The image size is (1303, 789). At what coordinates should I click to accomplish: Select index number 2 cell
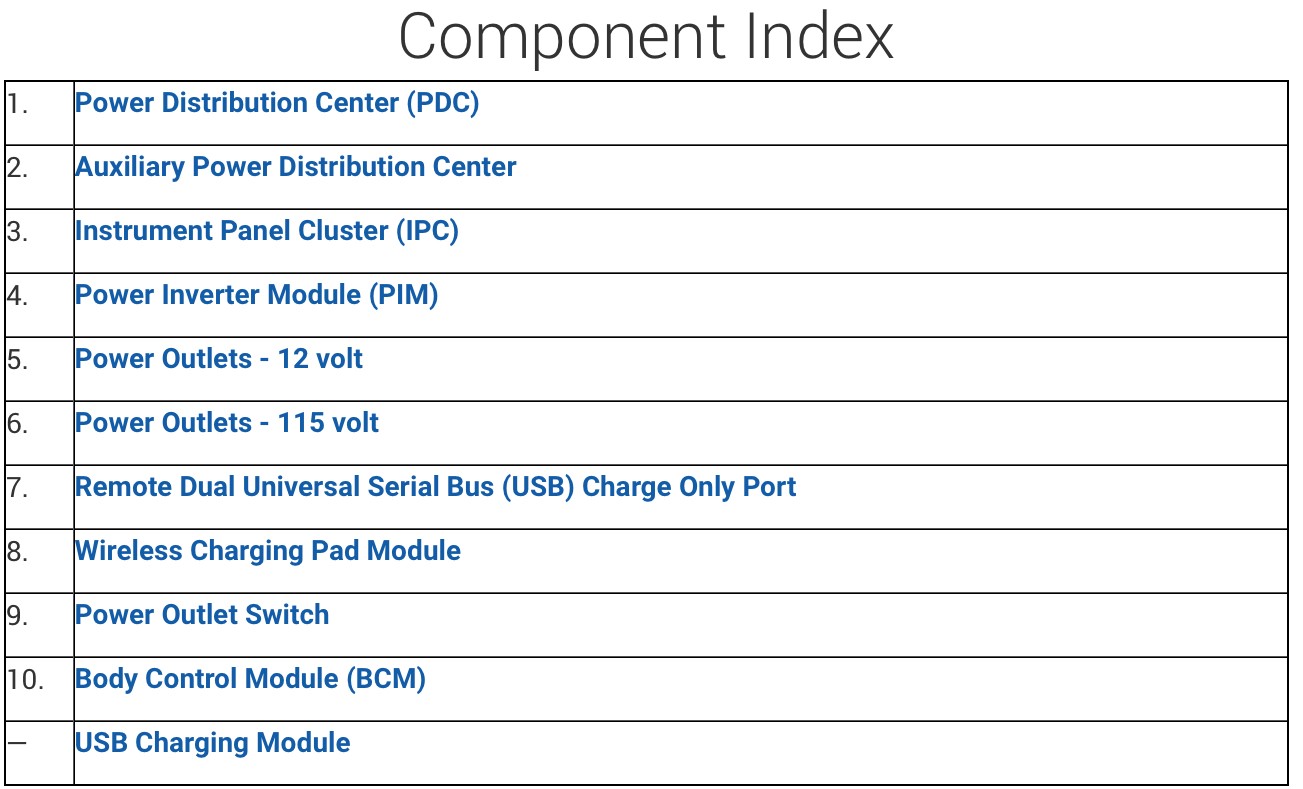coord(39,177)
